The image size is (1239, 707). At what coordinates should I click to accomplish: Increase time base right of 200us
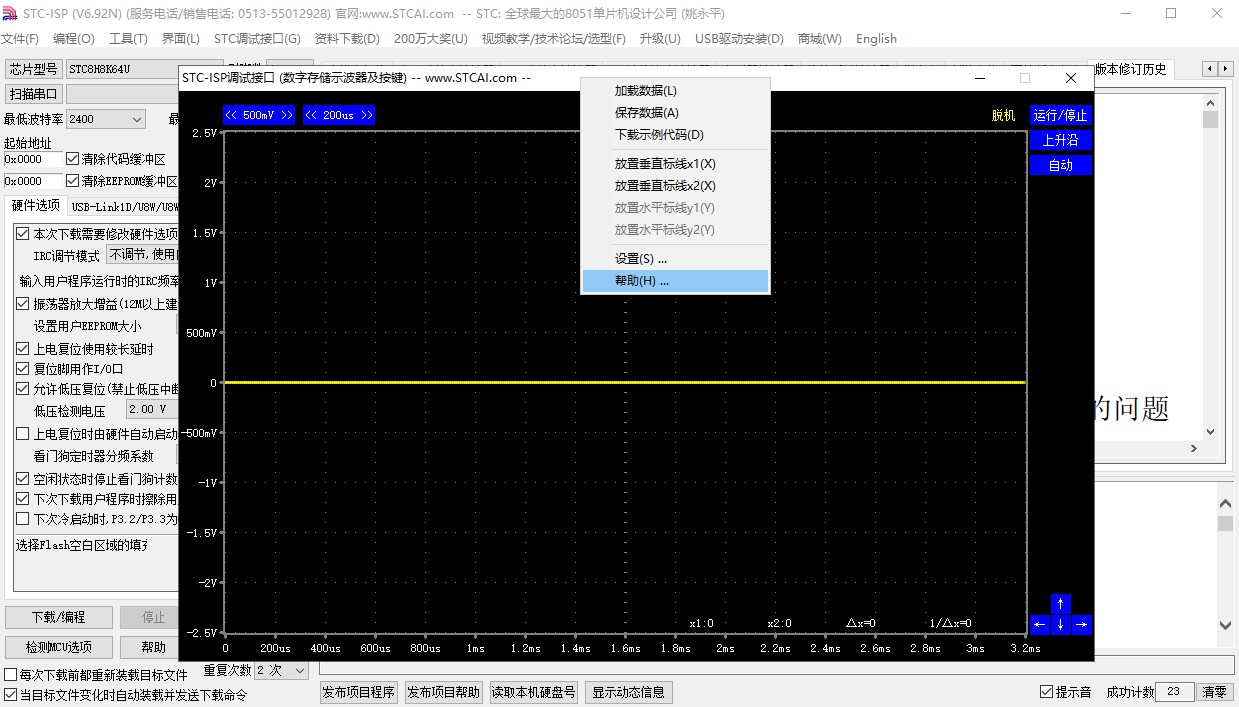[x=366, y=115]
